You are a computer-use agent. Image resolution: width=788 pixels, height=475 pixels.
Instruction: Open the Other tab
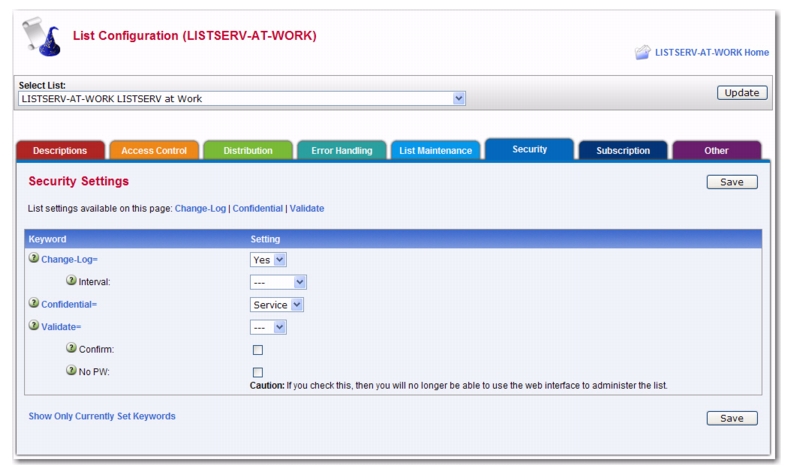point(717,150)
